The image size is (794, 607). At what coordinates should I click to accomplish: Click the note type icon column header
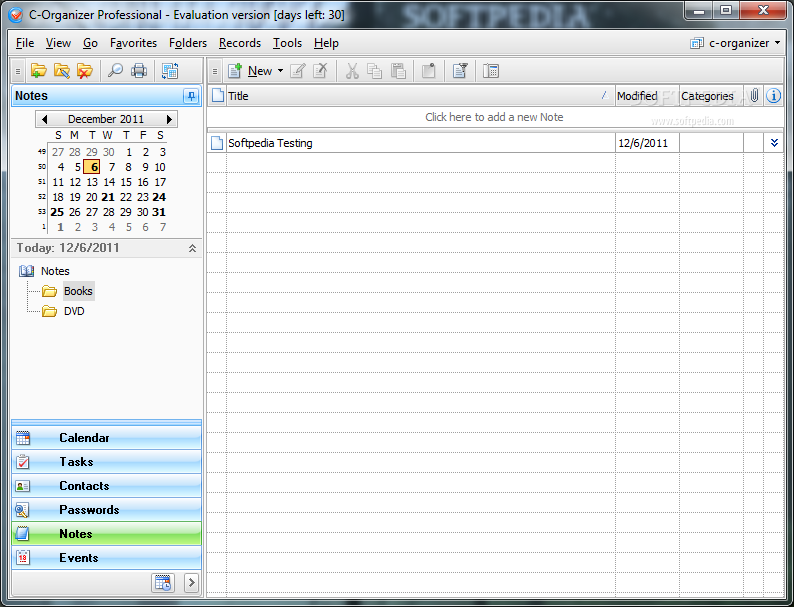[x=217, y=96]
